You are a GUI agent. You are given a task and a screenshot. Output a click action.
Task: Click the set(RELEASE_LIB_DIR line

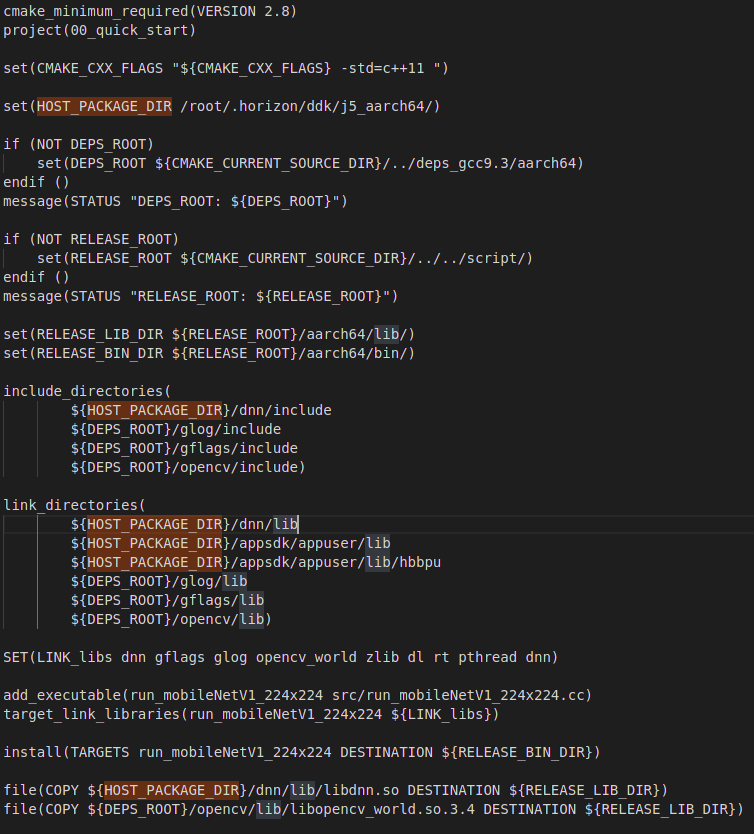coord(208,334)
